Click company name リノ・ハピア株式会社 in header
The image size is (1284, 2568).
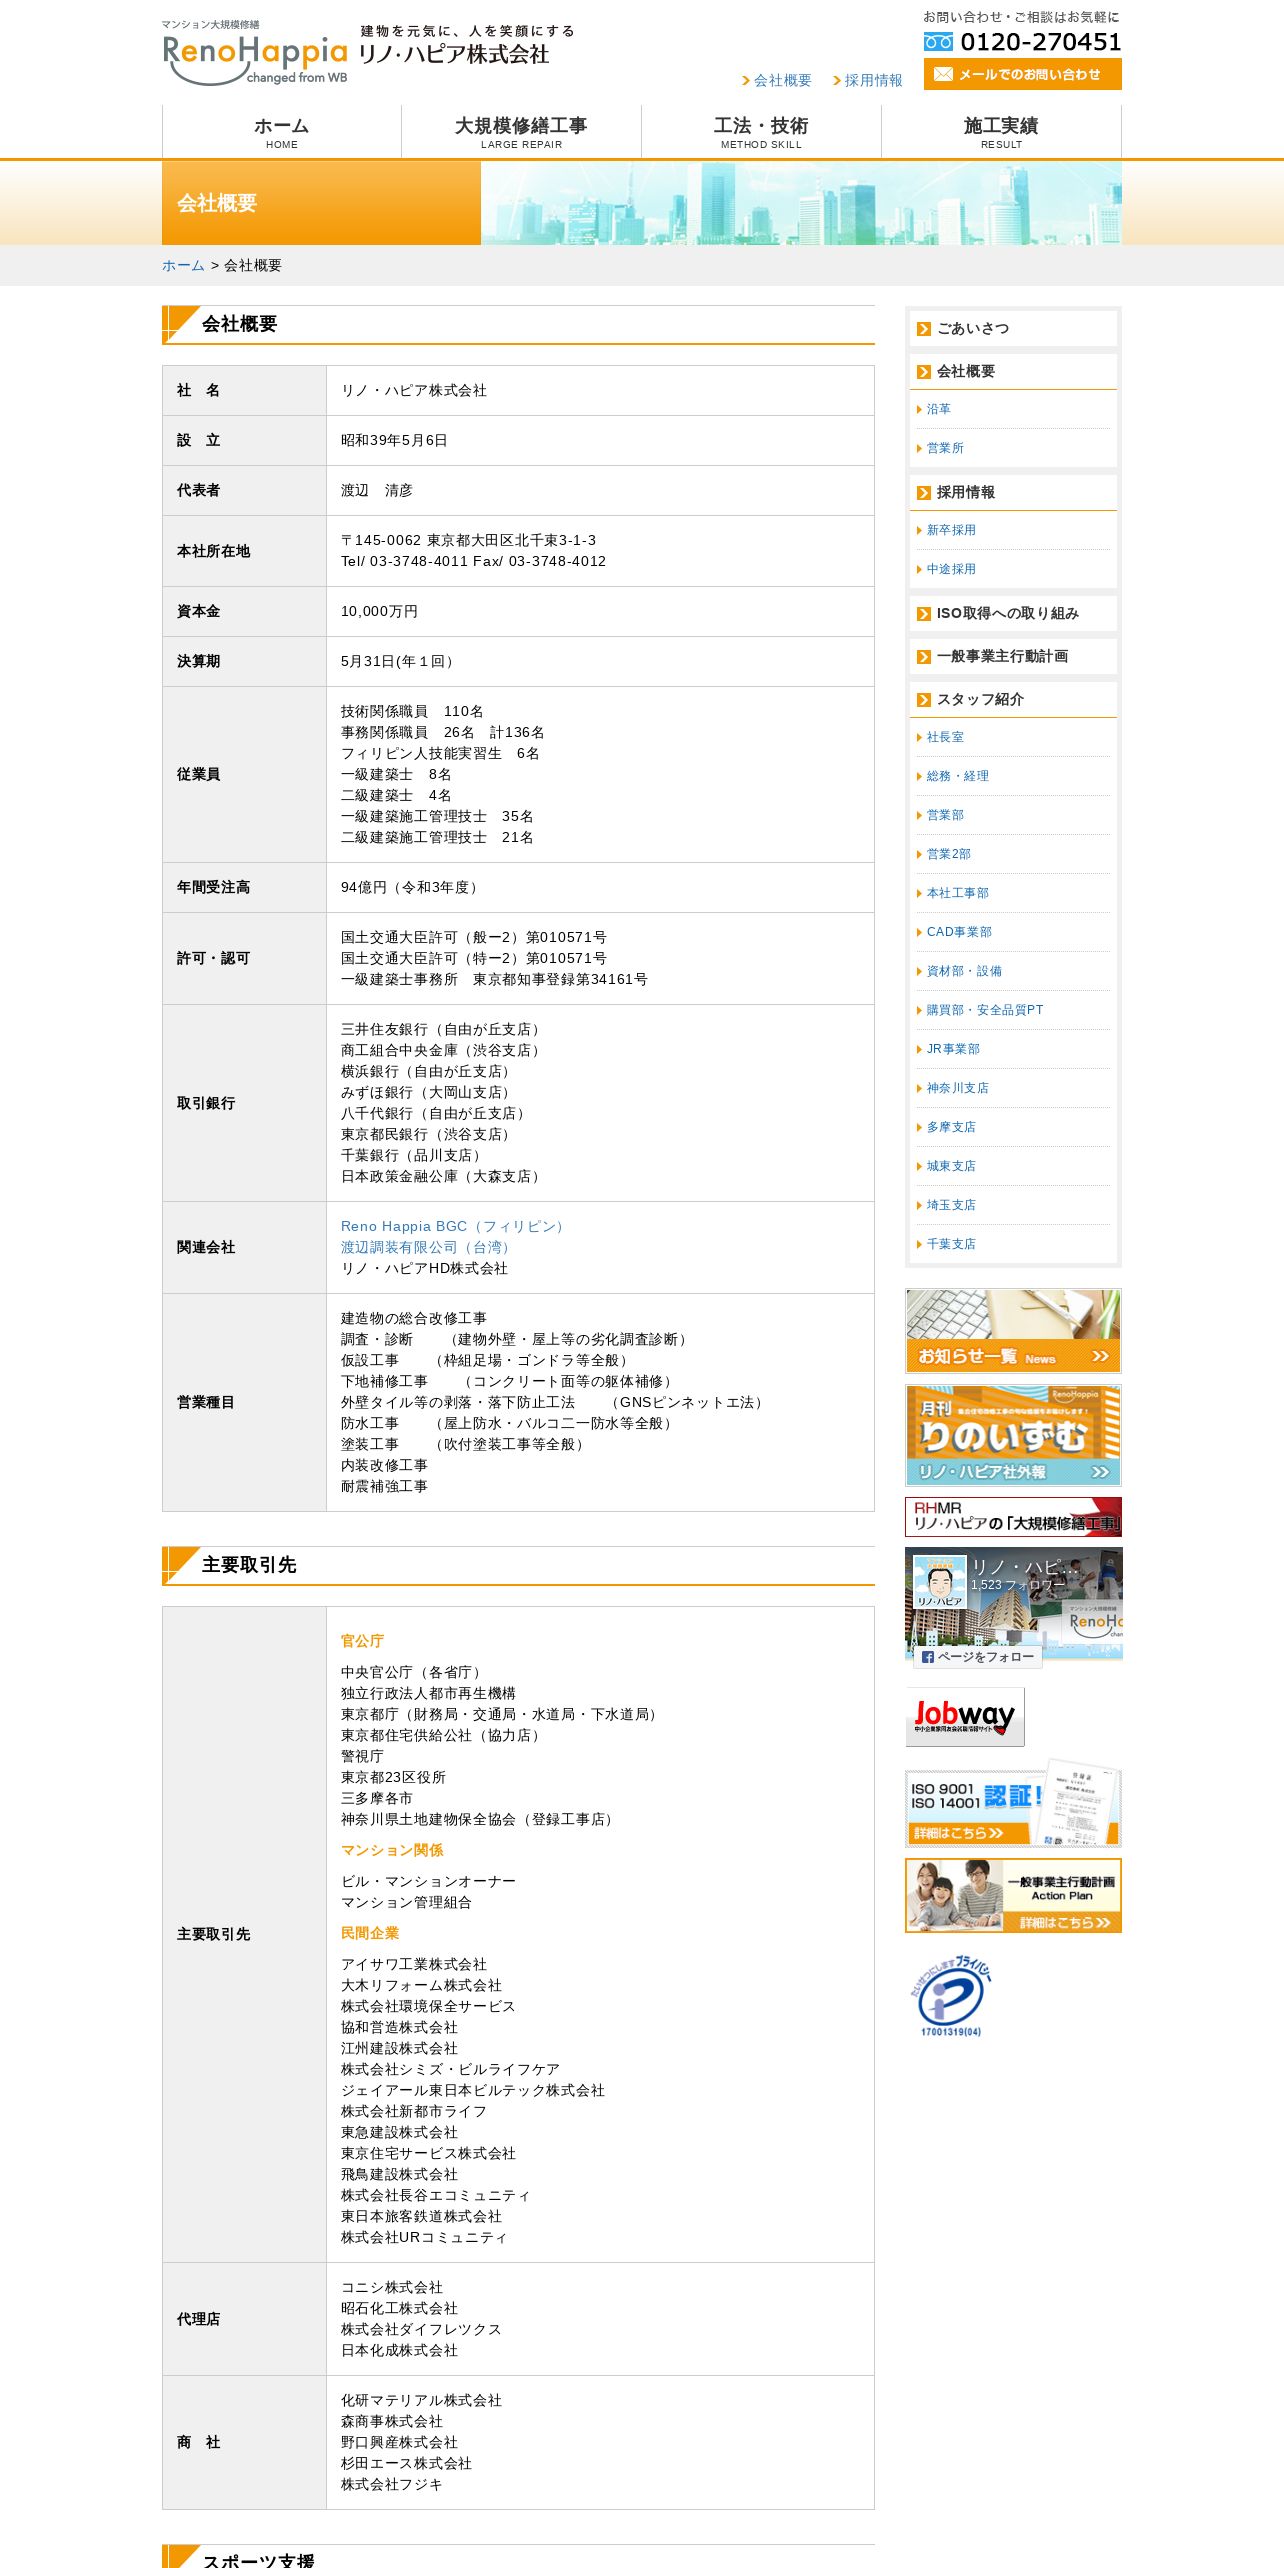pos(454,55)
